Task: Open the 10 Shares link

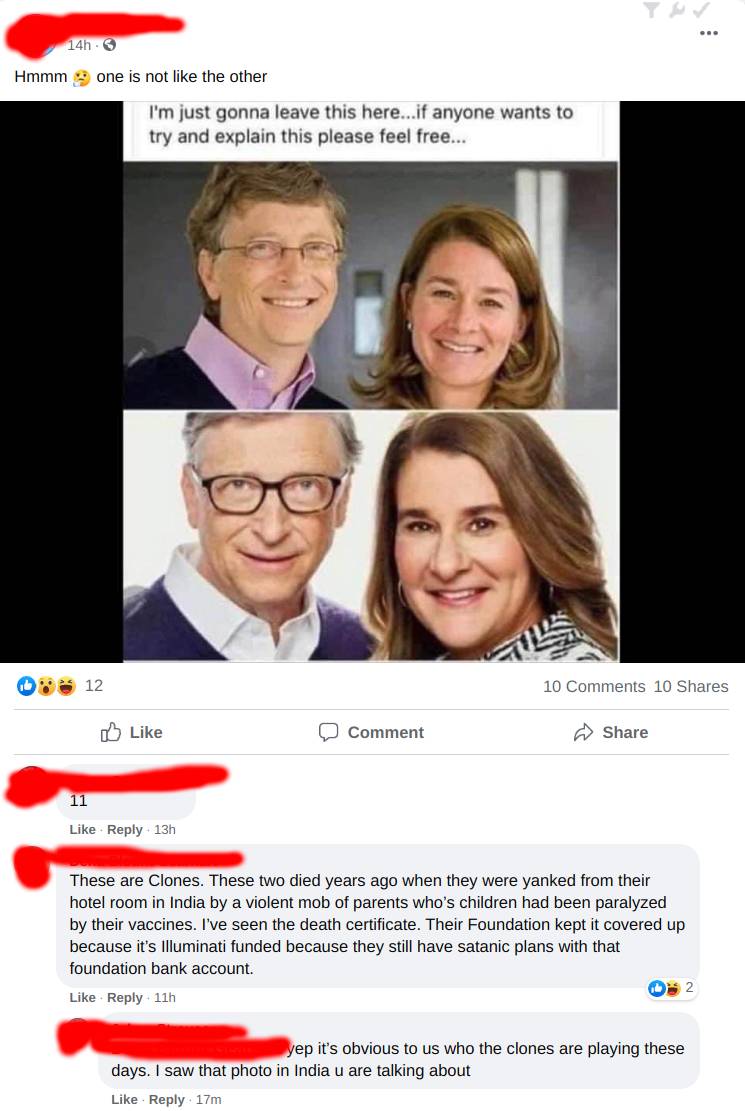Action: [x=691, y=686]
